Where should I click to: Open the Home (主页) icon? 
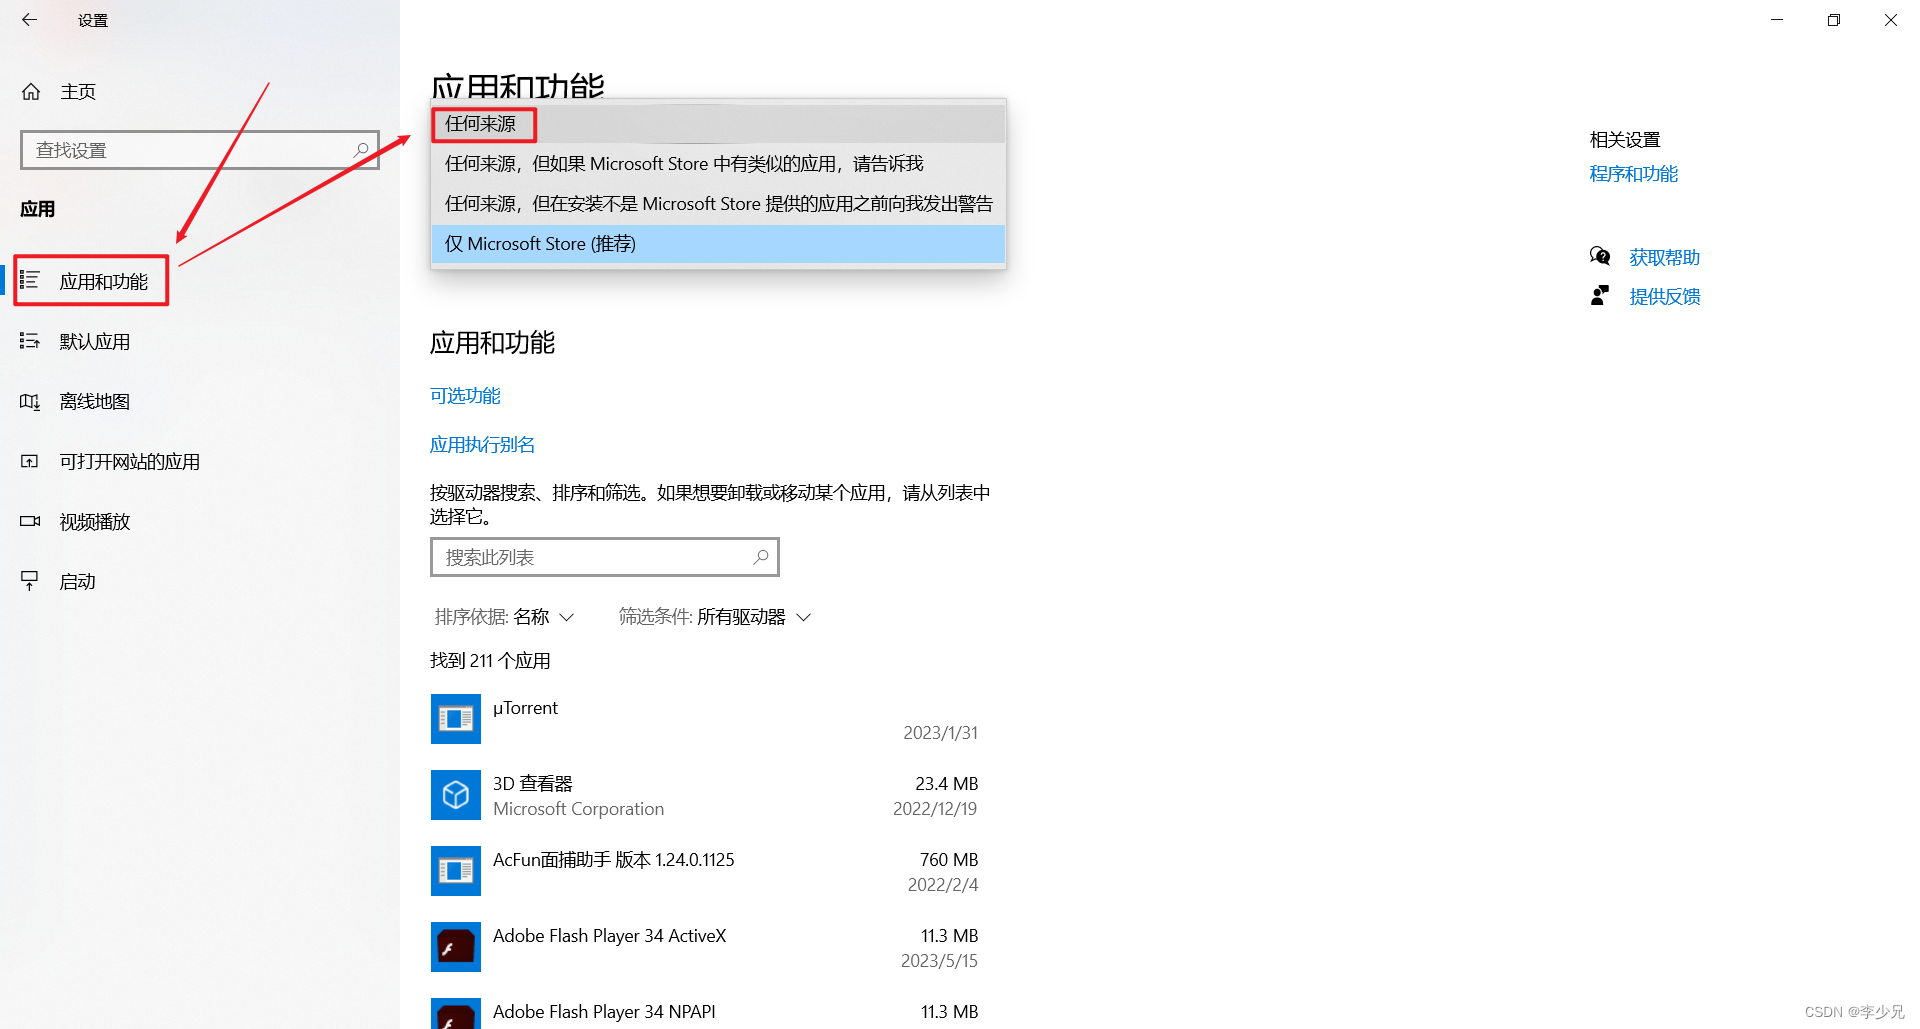pyautogui.click(x=31, y=92)
